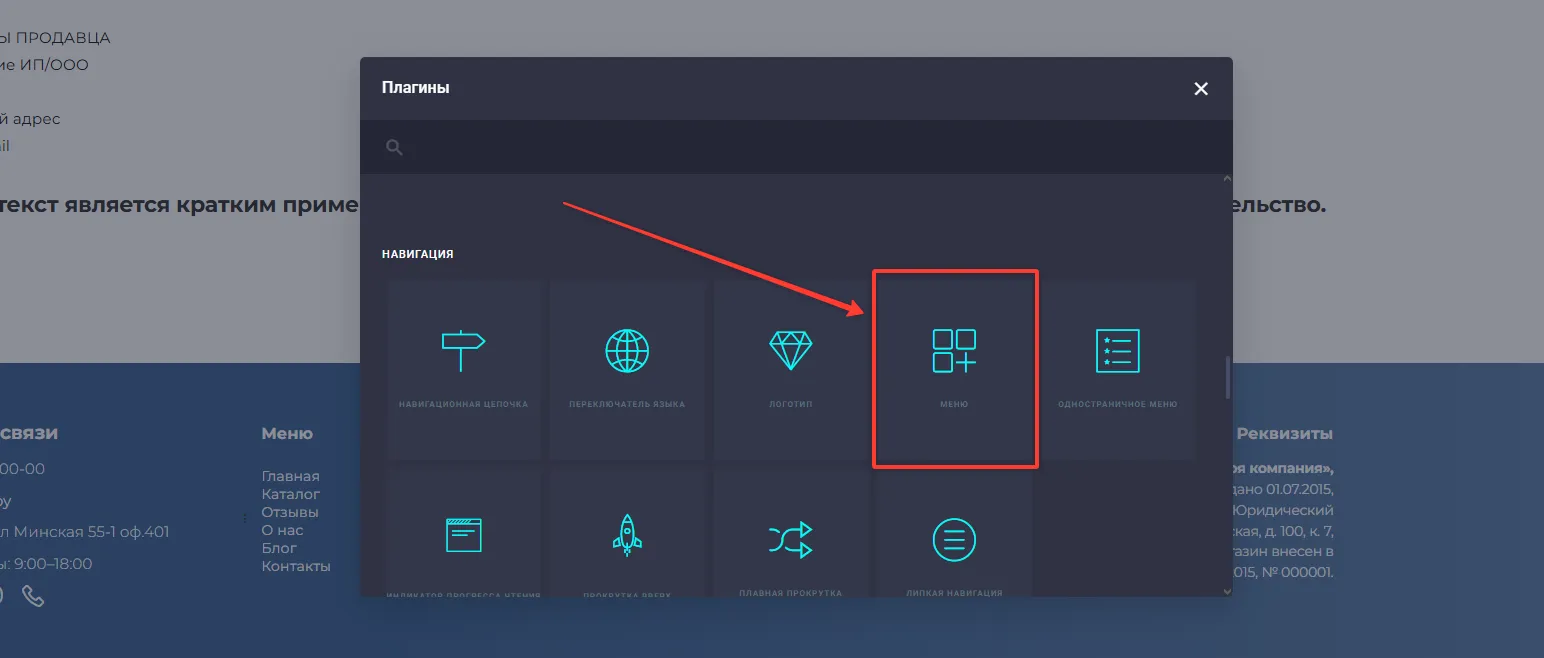The height and width of the screenshot is (658, 1544).
Task: Select the Навигационная цепочка breadcrumb plugin
Action: tap(463, 370)
